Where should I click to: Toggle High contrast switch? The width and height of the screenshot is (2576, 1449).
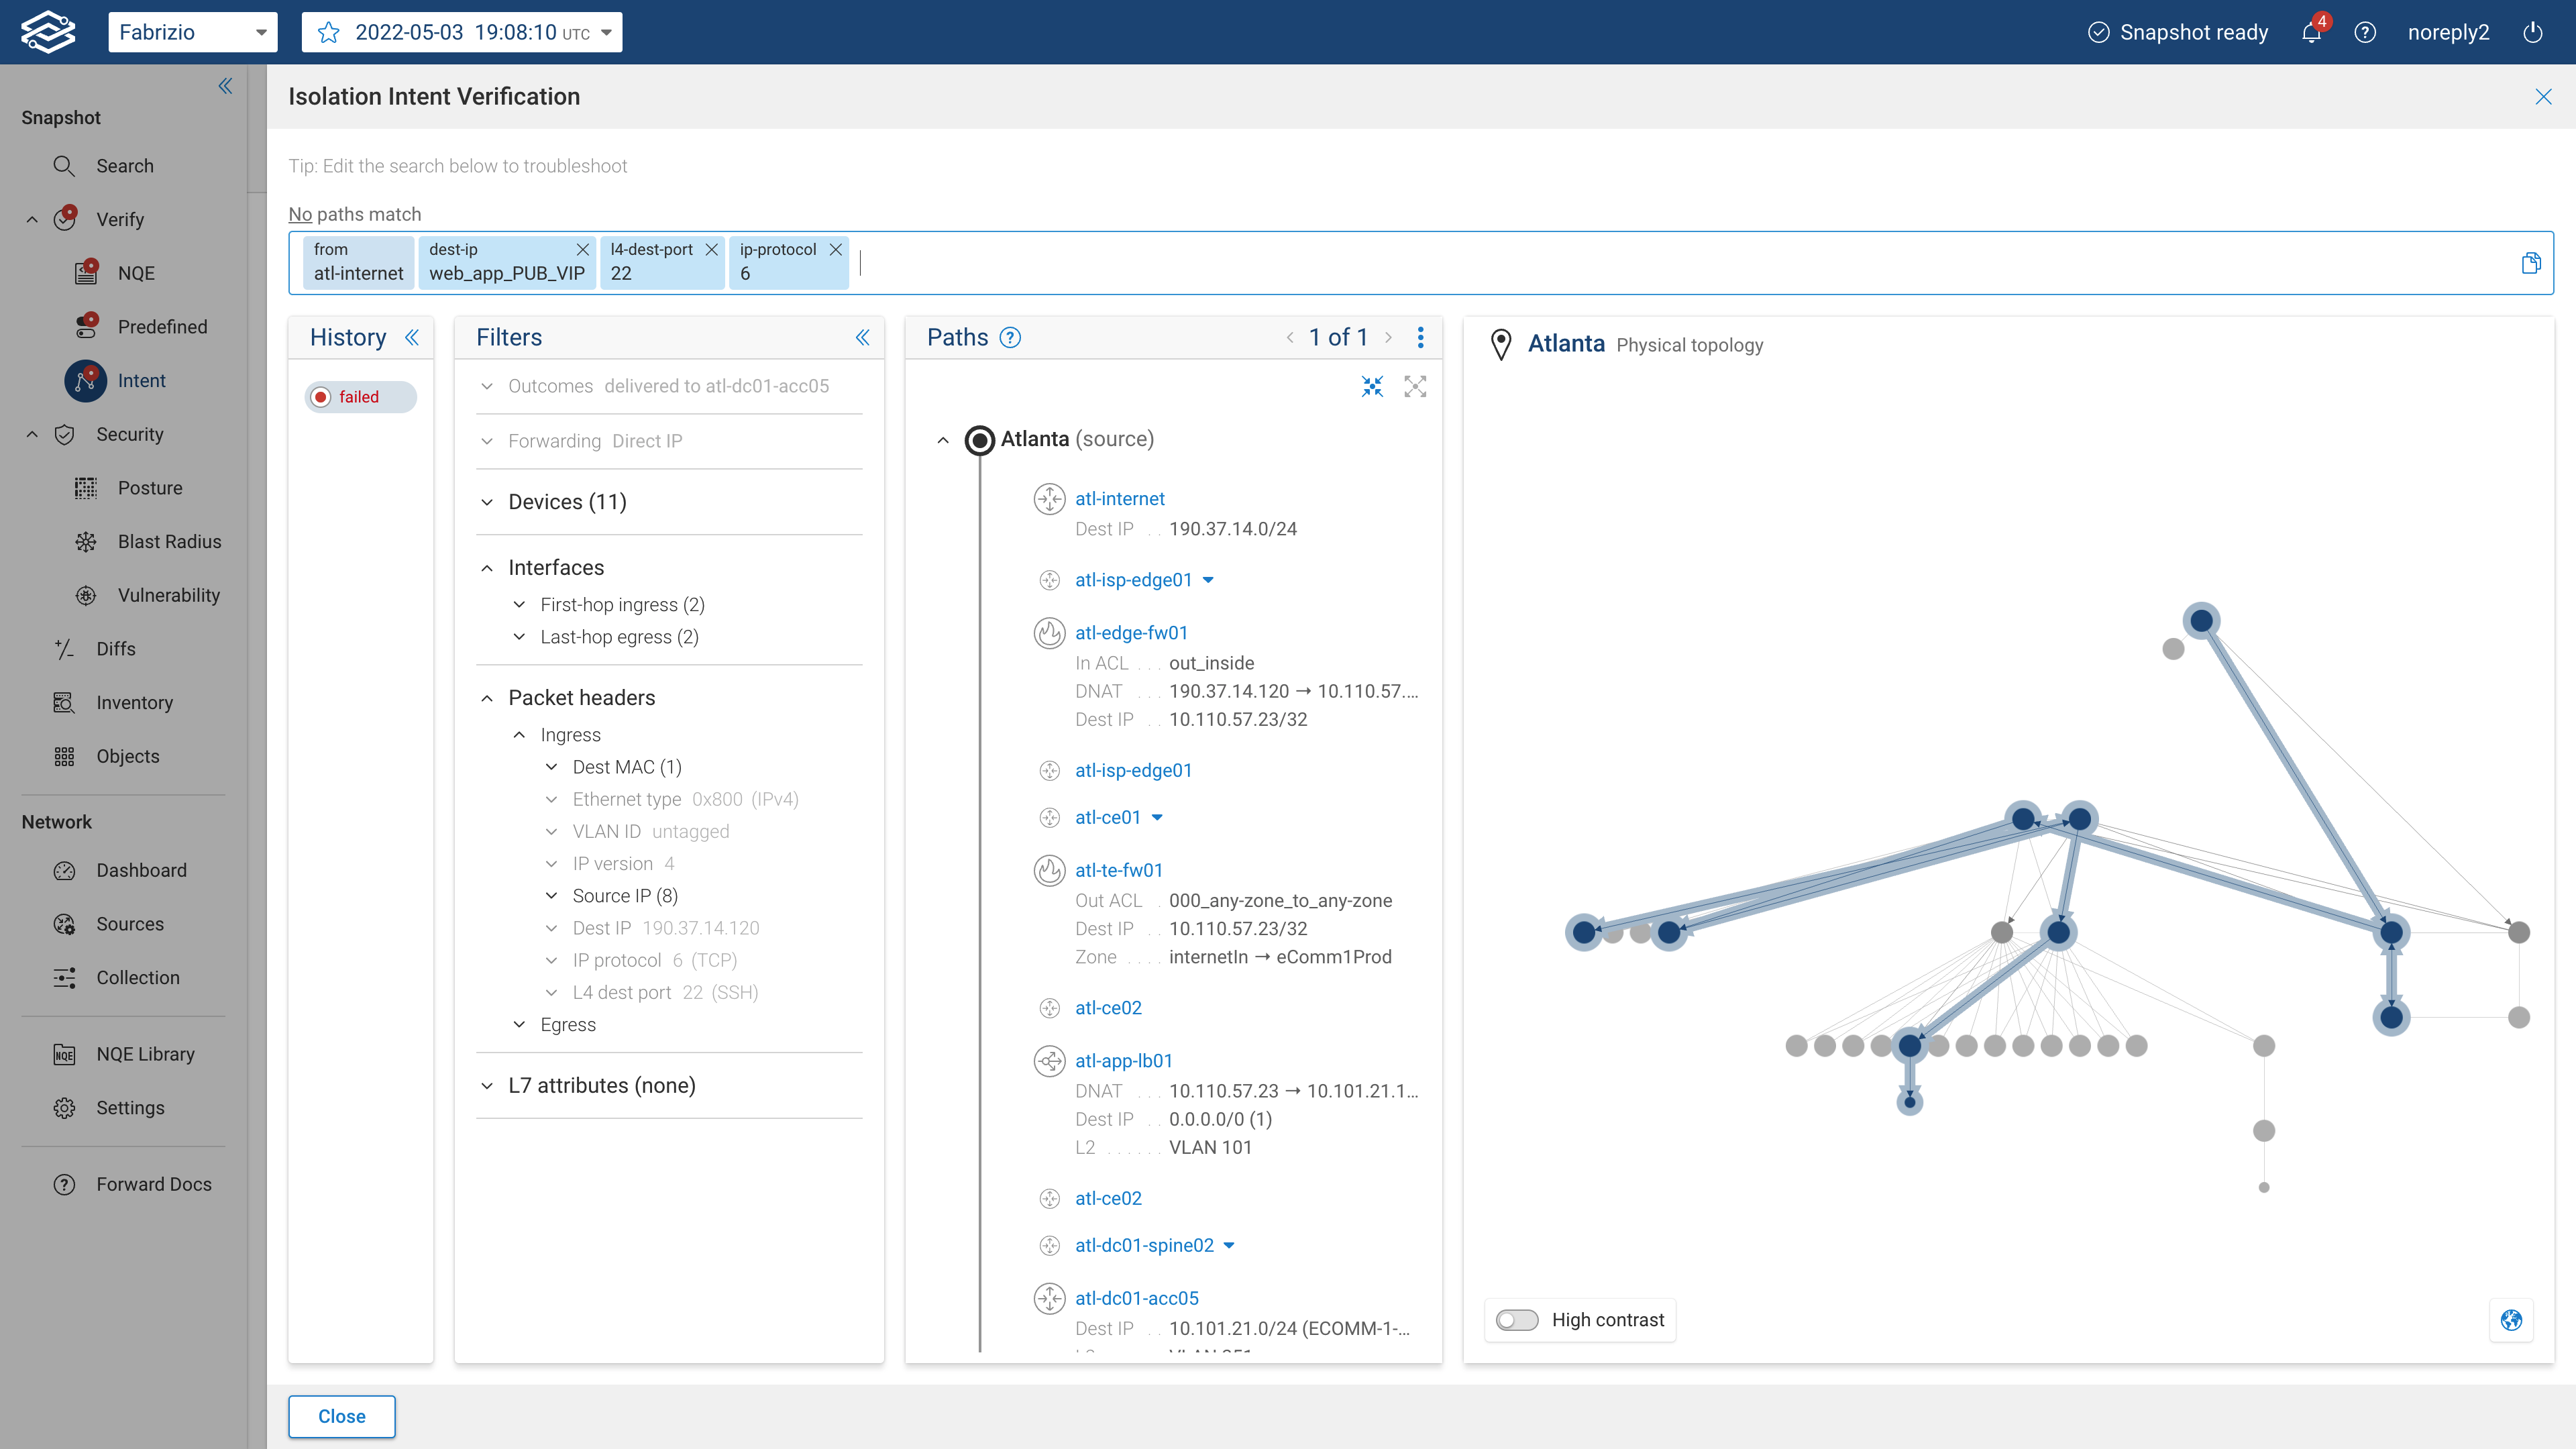(x=1516, y=1320)
